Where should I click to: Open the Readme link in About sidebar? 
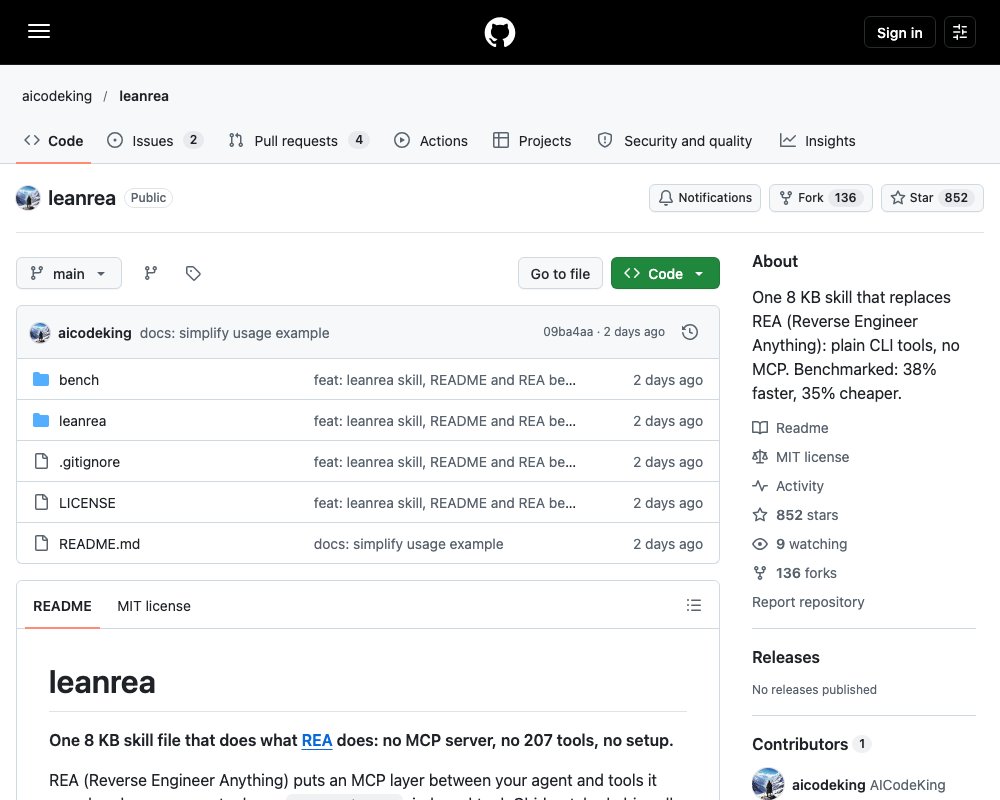point(791,428)
